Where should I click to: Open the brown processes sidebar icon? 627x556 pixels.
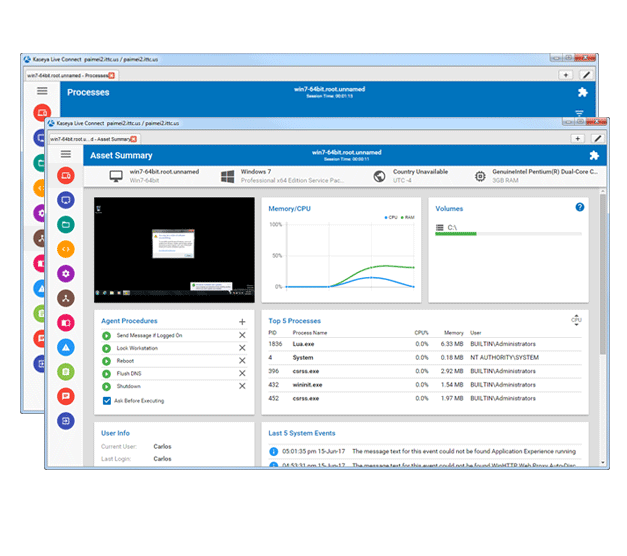point(66,298)
